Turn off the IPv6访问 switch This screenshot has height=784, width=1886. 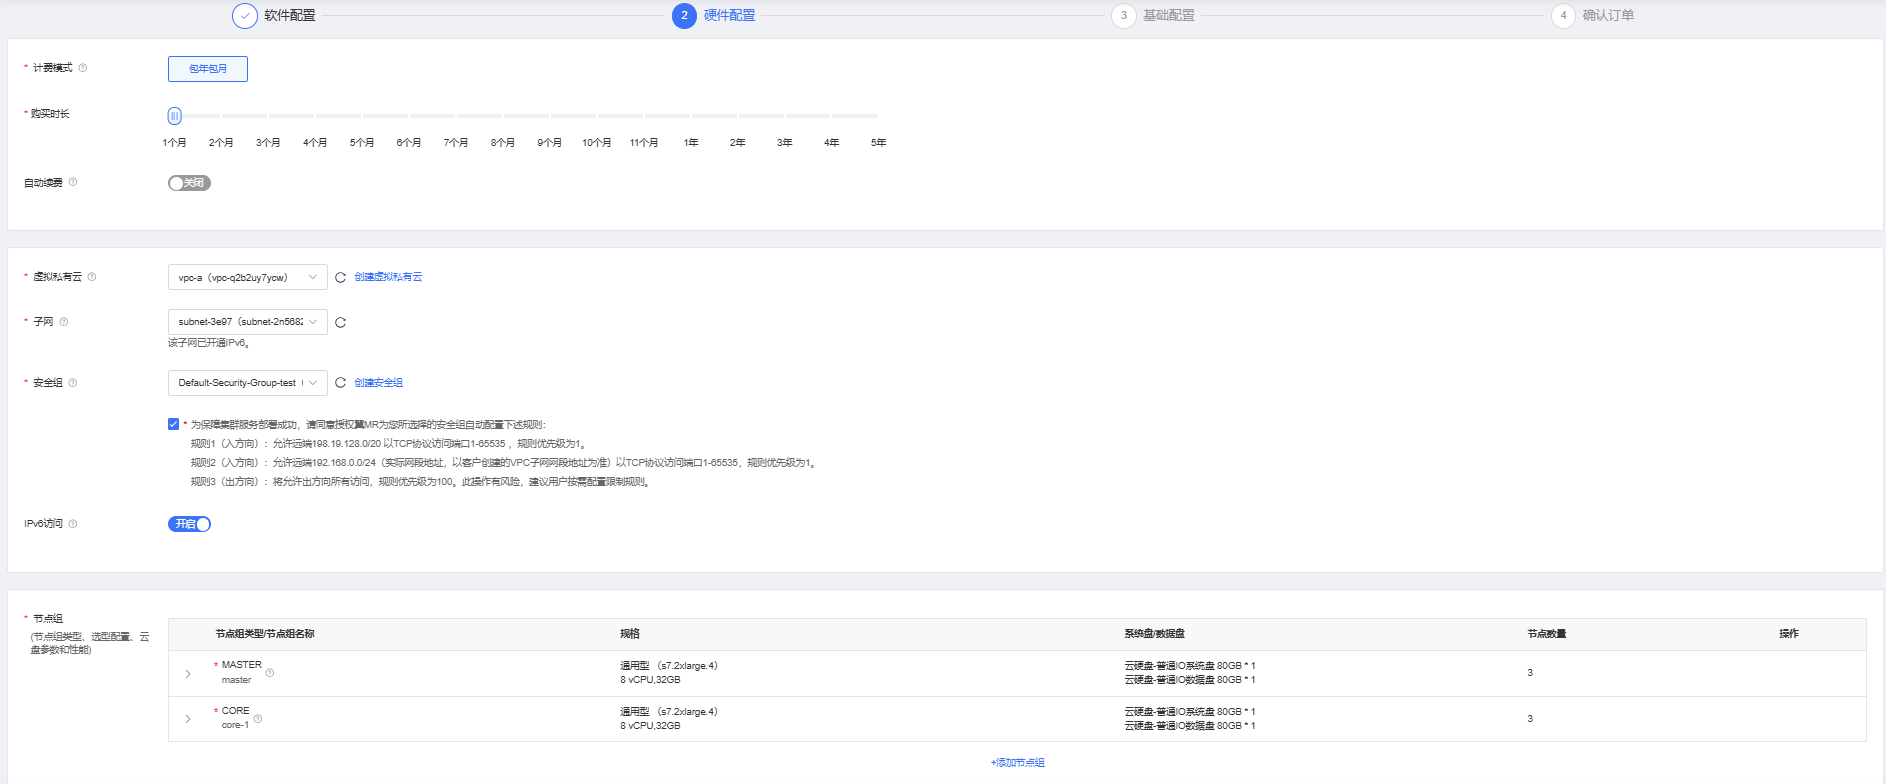tap(189, 524)
